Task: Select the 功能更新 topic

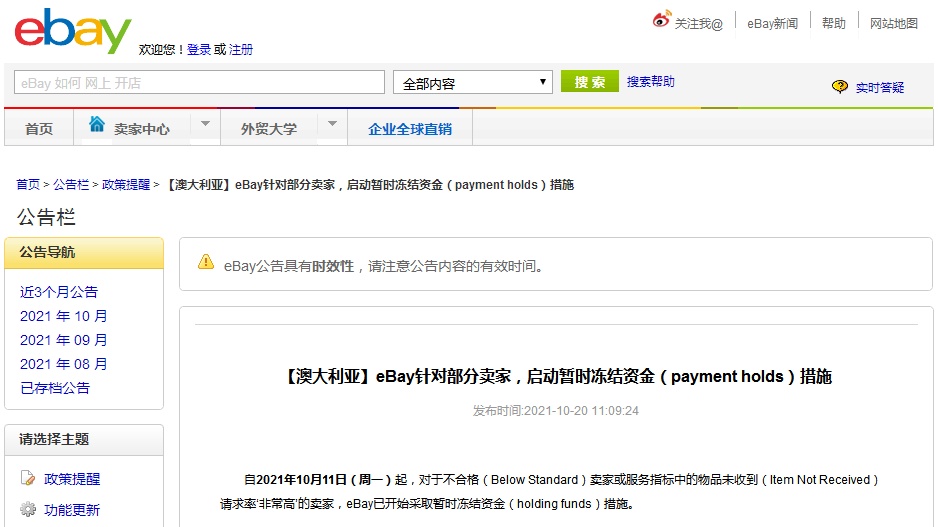Action: coord(72,510)
